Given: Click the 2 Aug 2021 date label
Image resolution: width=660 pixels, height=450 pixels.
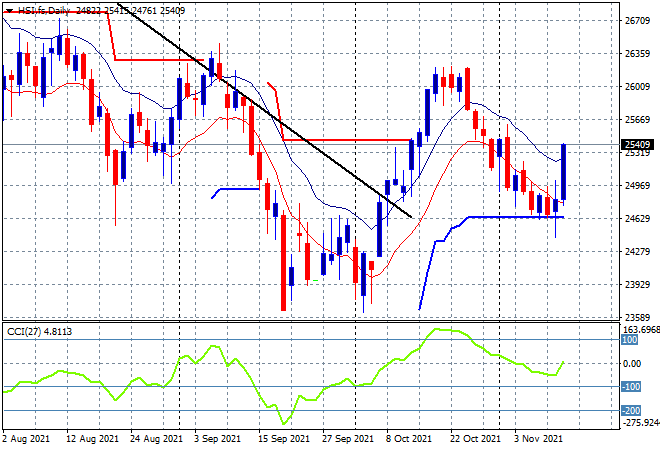Looking at the screenshot, I should pyautogui.click(x=26, y=439).
